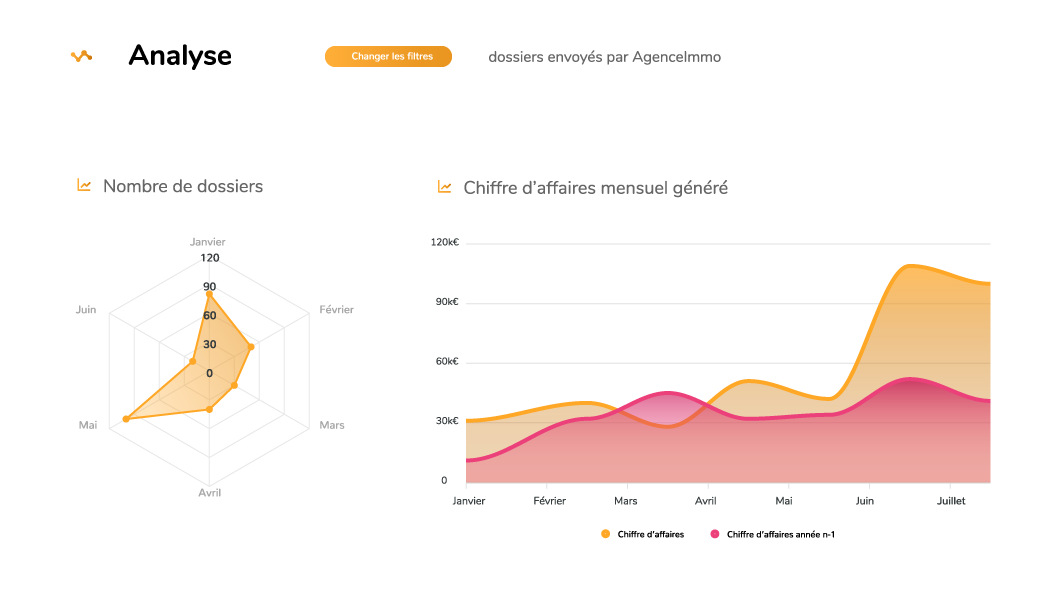This screenshot has width=1037, height=616.
Task: Click "Juillet" on the revenue chart x-axis
Action: [951, 501]
